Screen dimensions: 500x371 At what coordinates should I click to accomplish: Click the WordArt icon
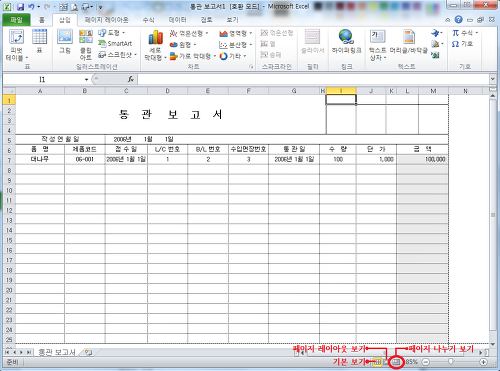pos(435,33)
